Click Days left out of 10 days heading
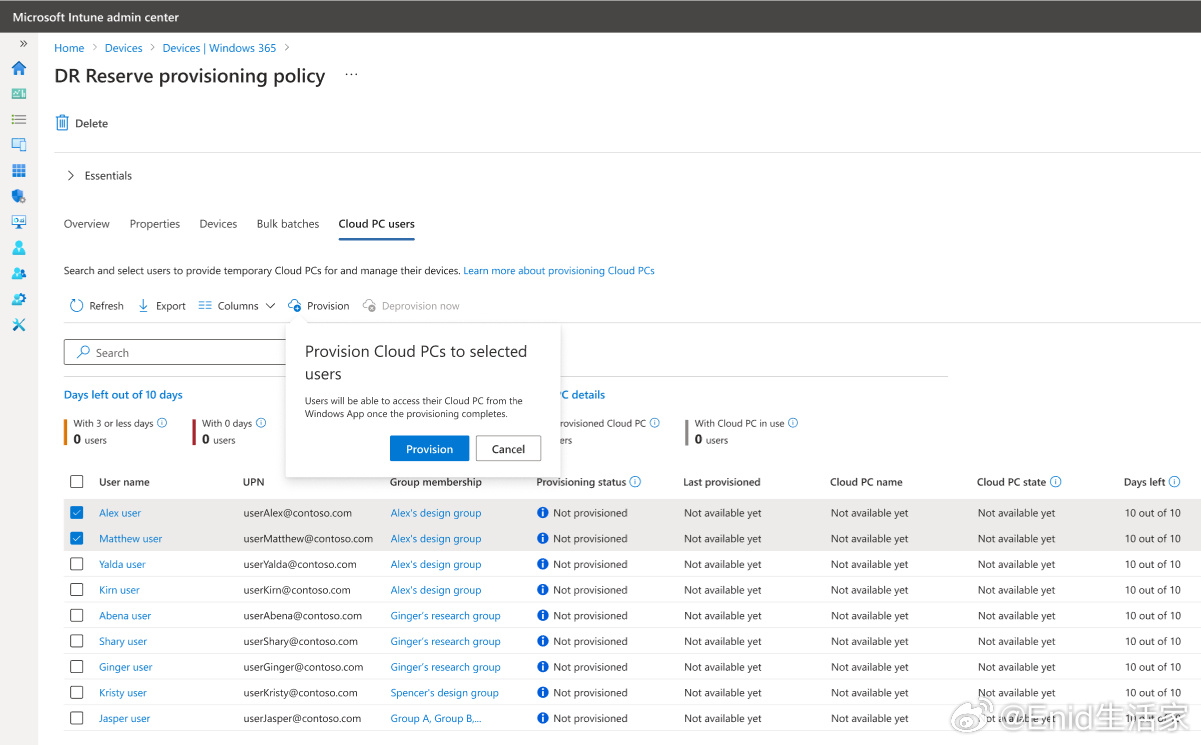This screenshot has height=745, width=1201. (x=123, y=395)
